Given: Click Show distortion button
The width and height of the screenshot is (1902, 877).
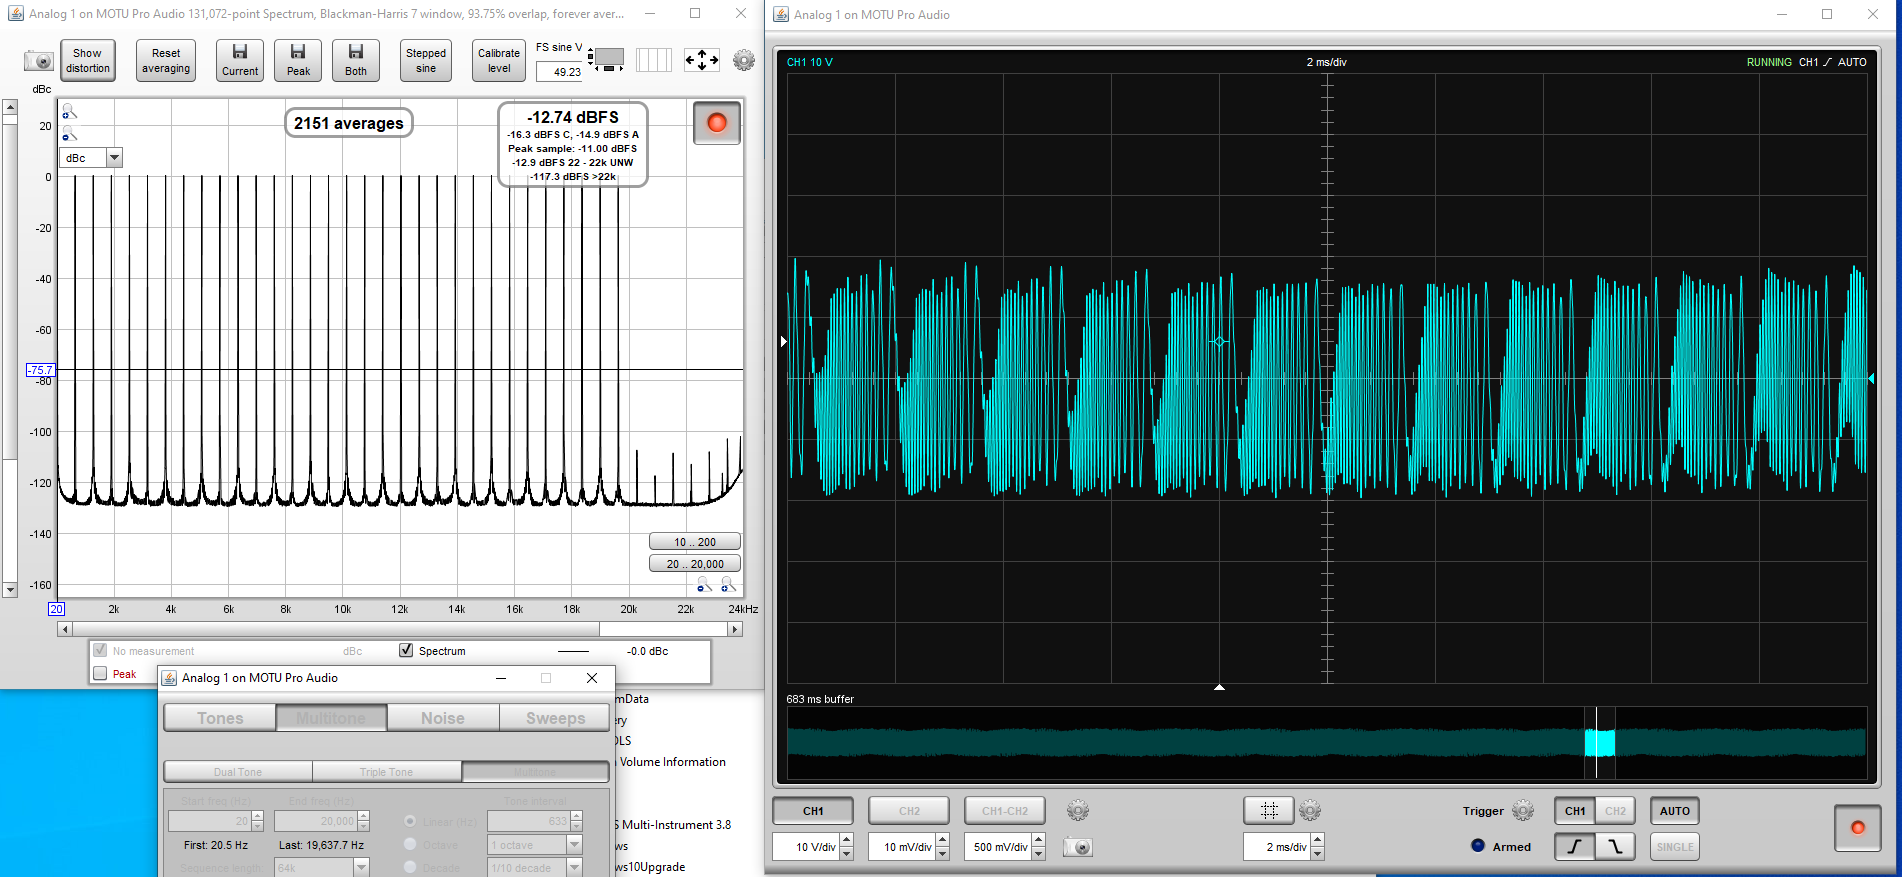Looking at the screenshot, I should [88, 60].
